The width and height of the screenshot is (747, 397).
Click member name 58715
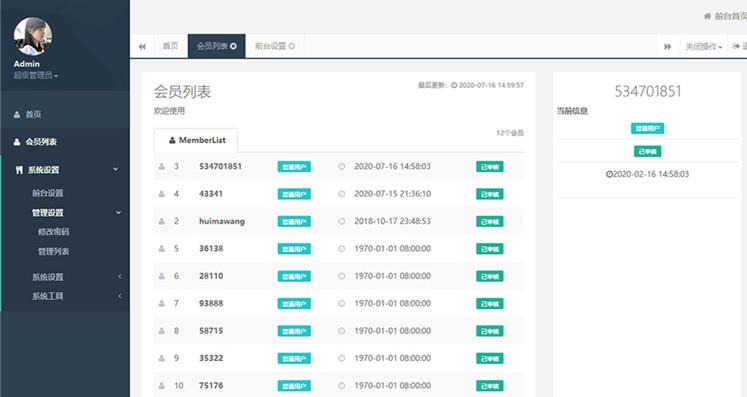pyautogui.click(x=211, y=331)
